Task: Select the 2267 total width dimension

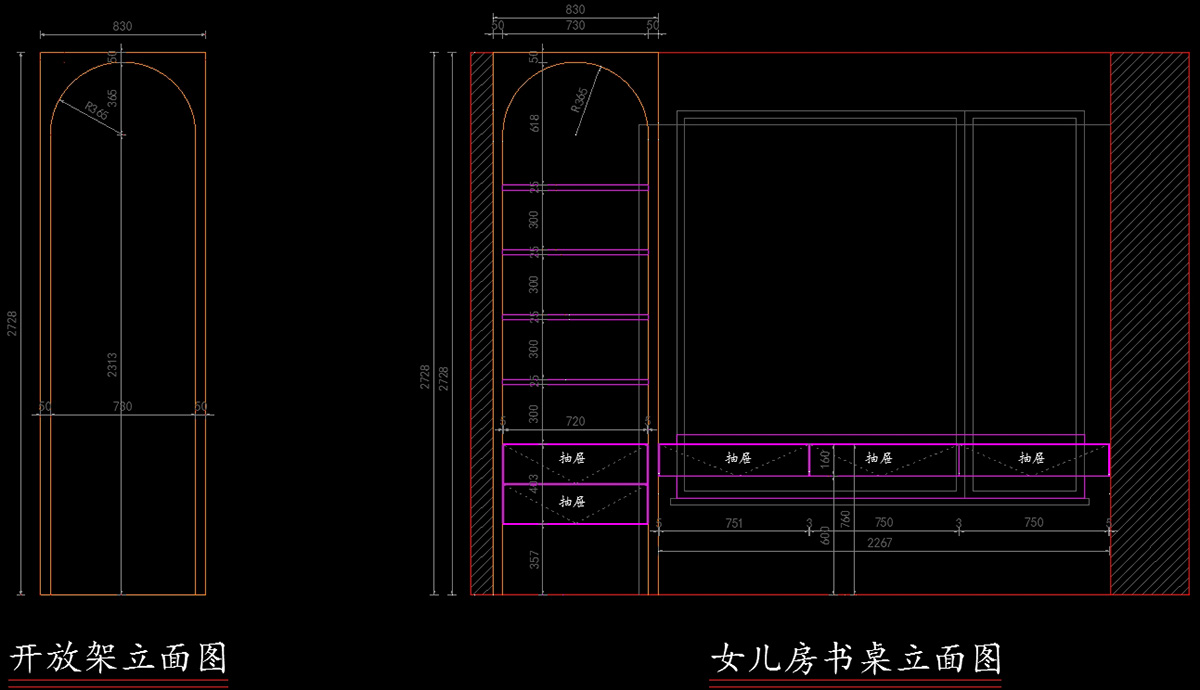Action: tap(880, 542)
